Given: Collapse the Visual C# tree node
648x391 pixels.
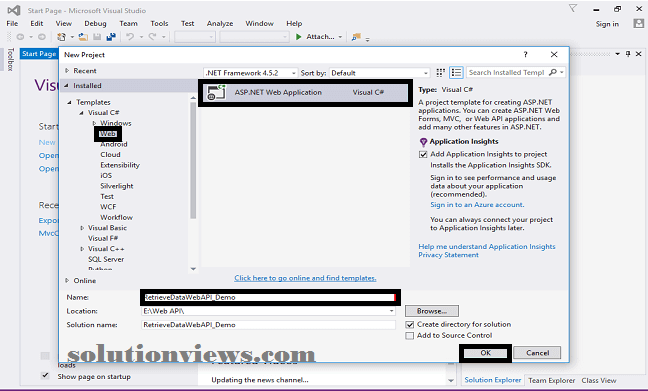Looking at the screenshot, I should click(x=81, y=112).
